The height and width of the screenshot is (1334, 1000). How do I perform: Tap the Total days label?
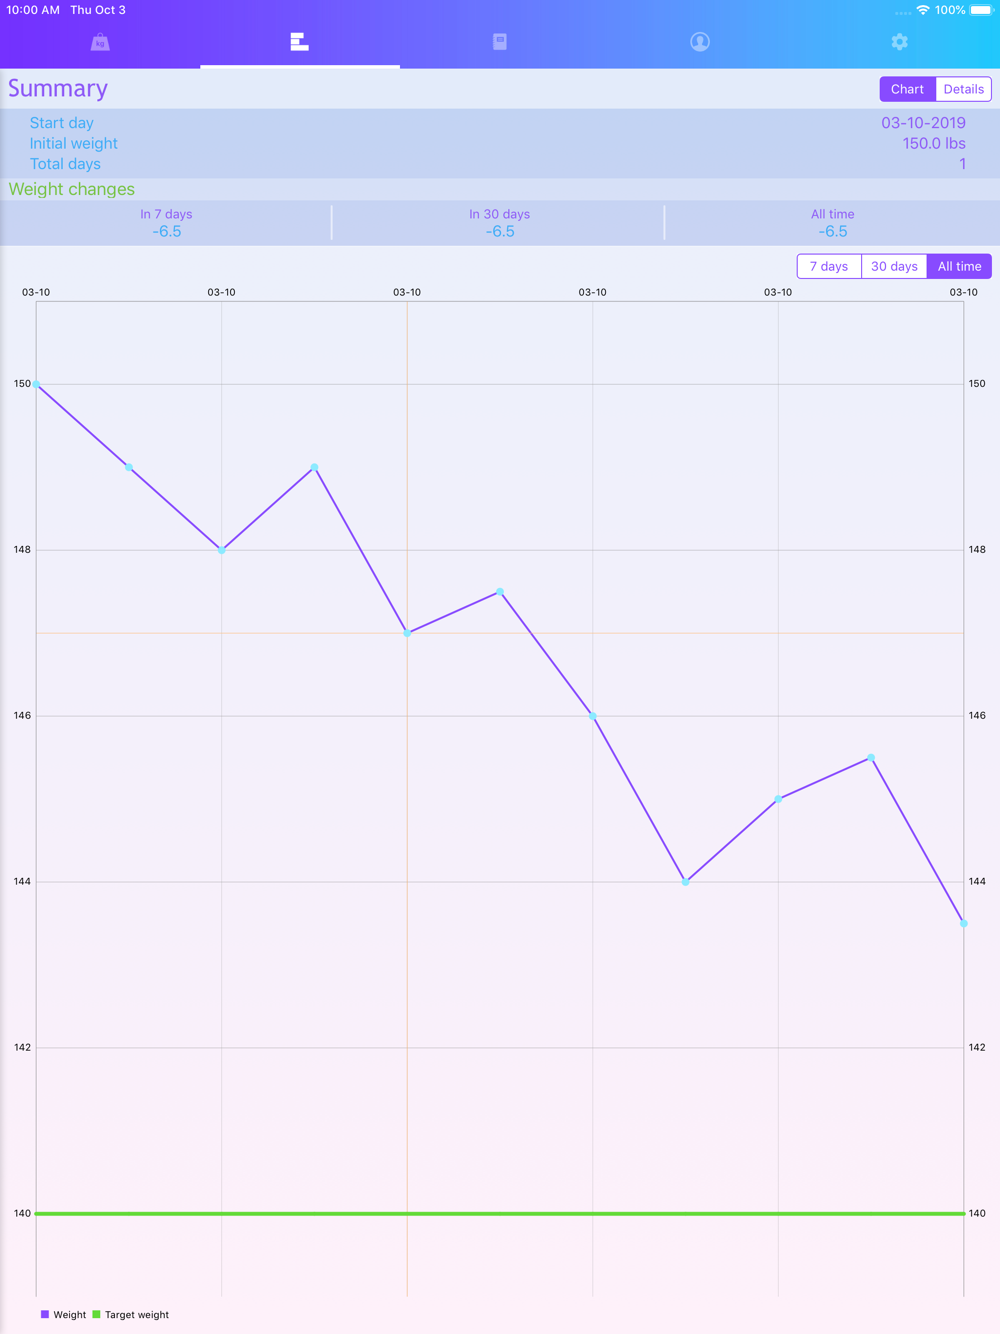[x=65, y=164]
